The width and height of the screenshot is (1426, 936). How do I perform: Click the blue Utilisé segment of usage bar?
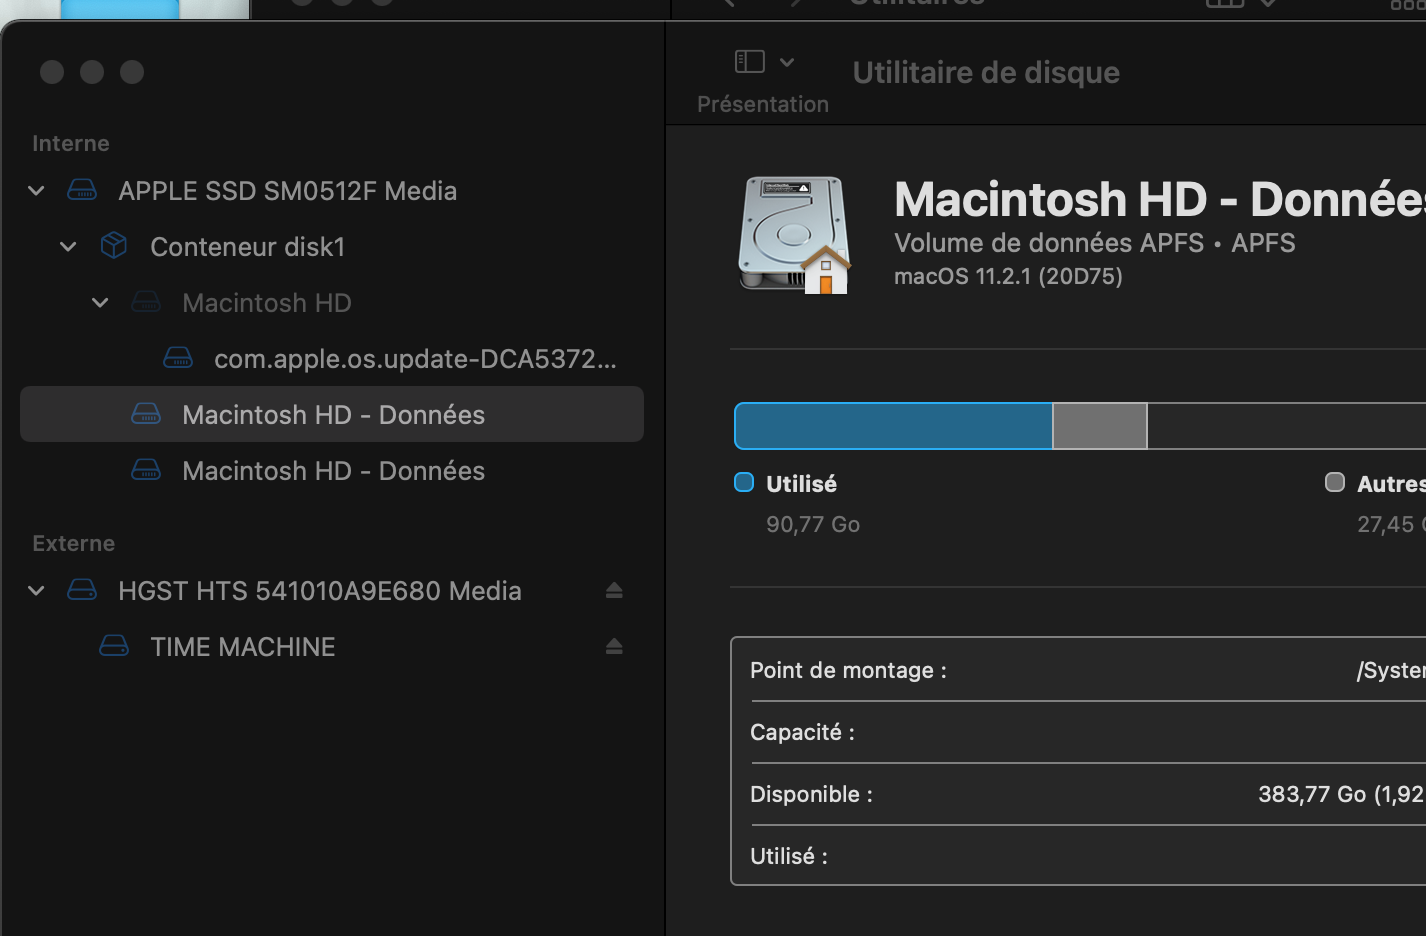893,426
